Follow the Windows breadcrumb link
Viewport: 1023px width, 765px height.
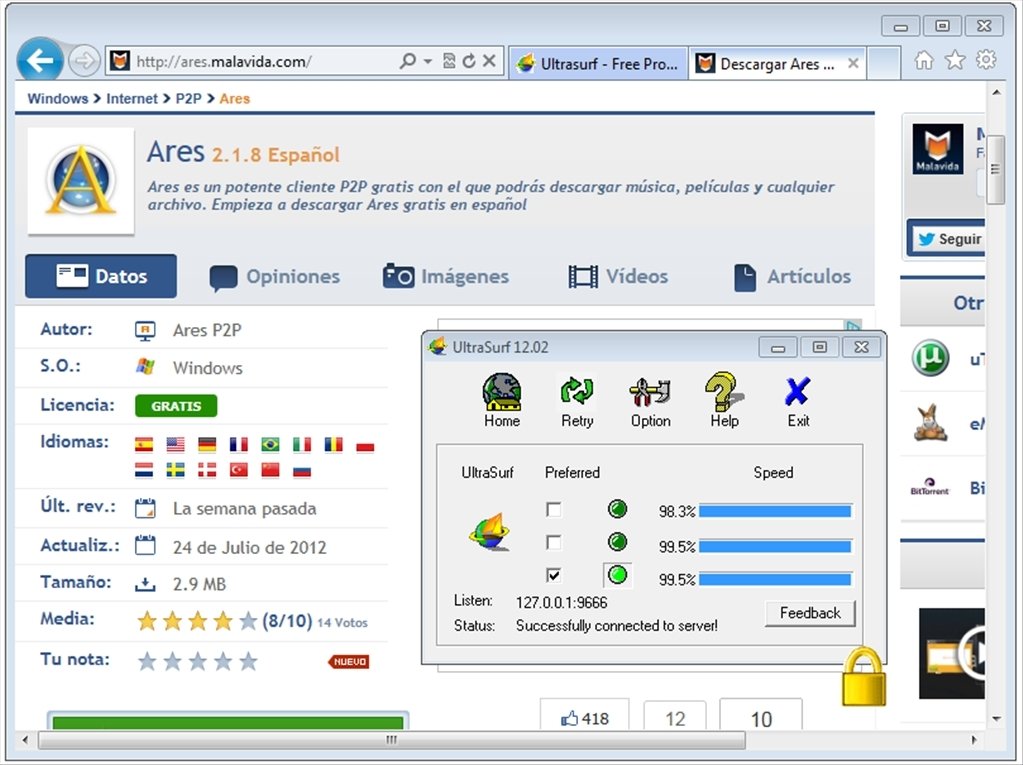click(57, 98)
